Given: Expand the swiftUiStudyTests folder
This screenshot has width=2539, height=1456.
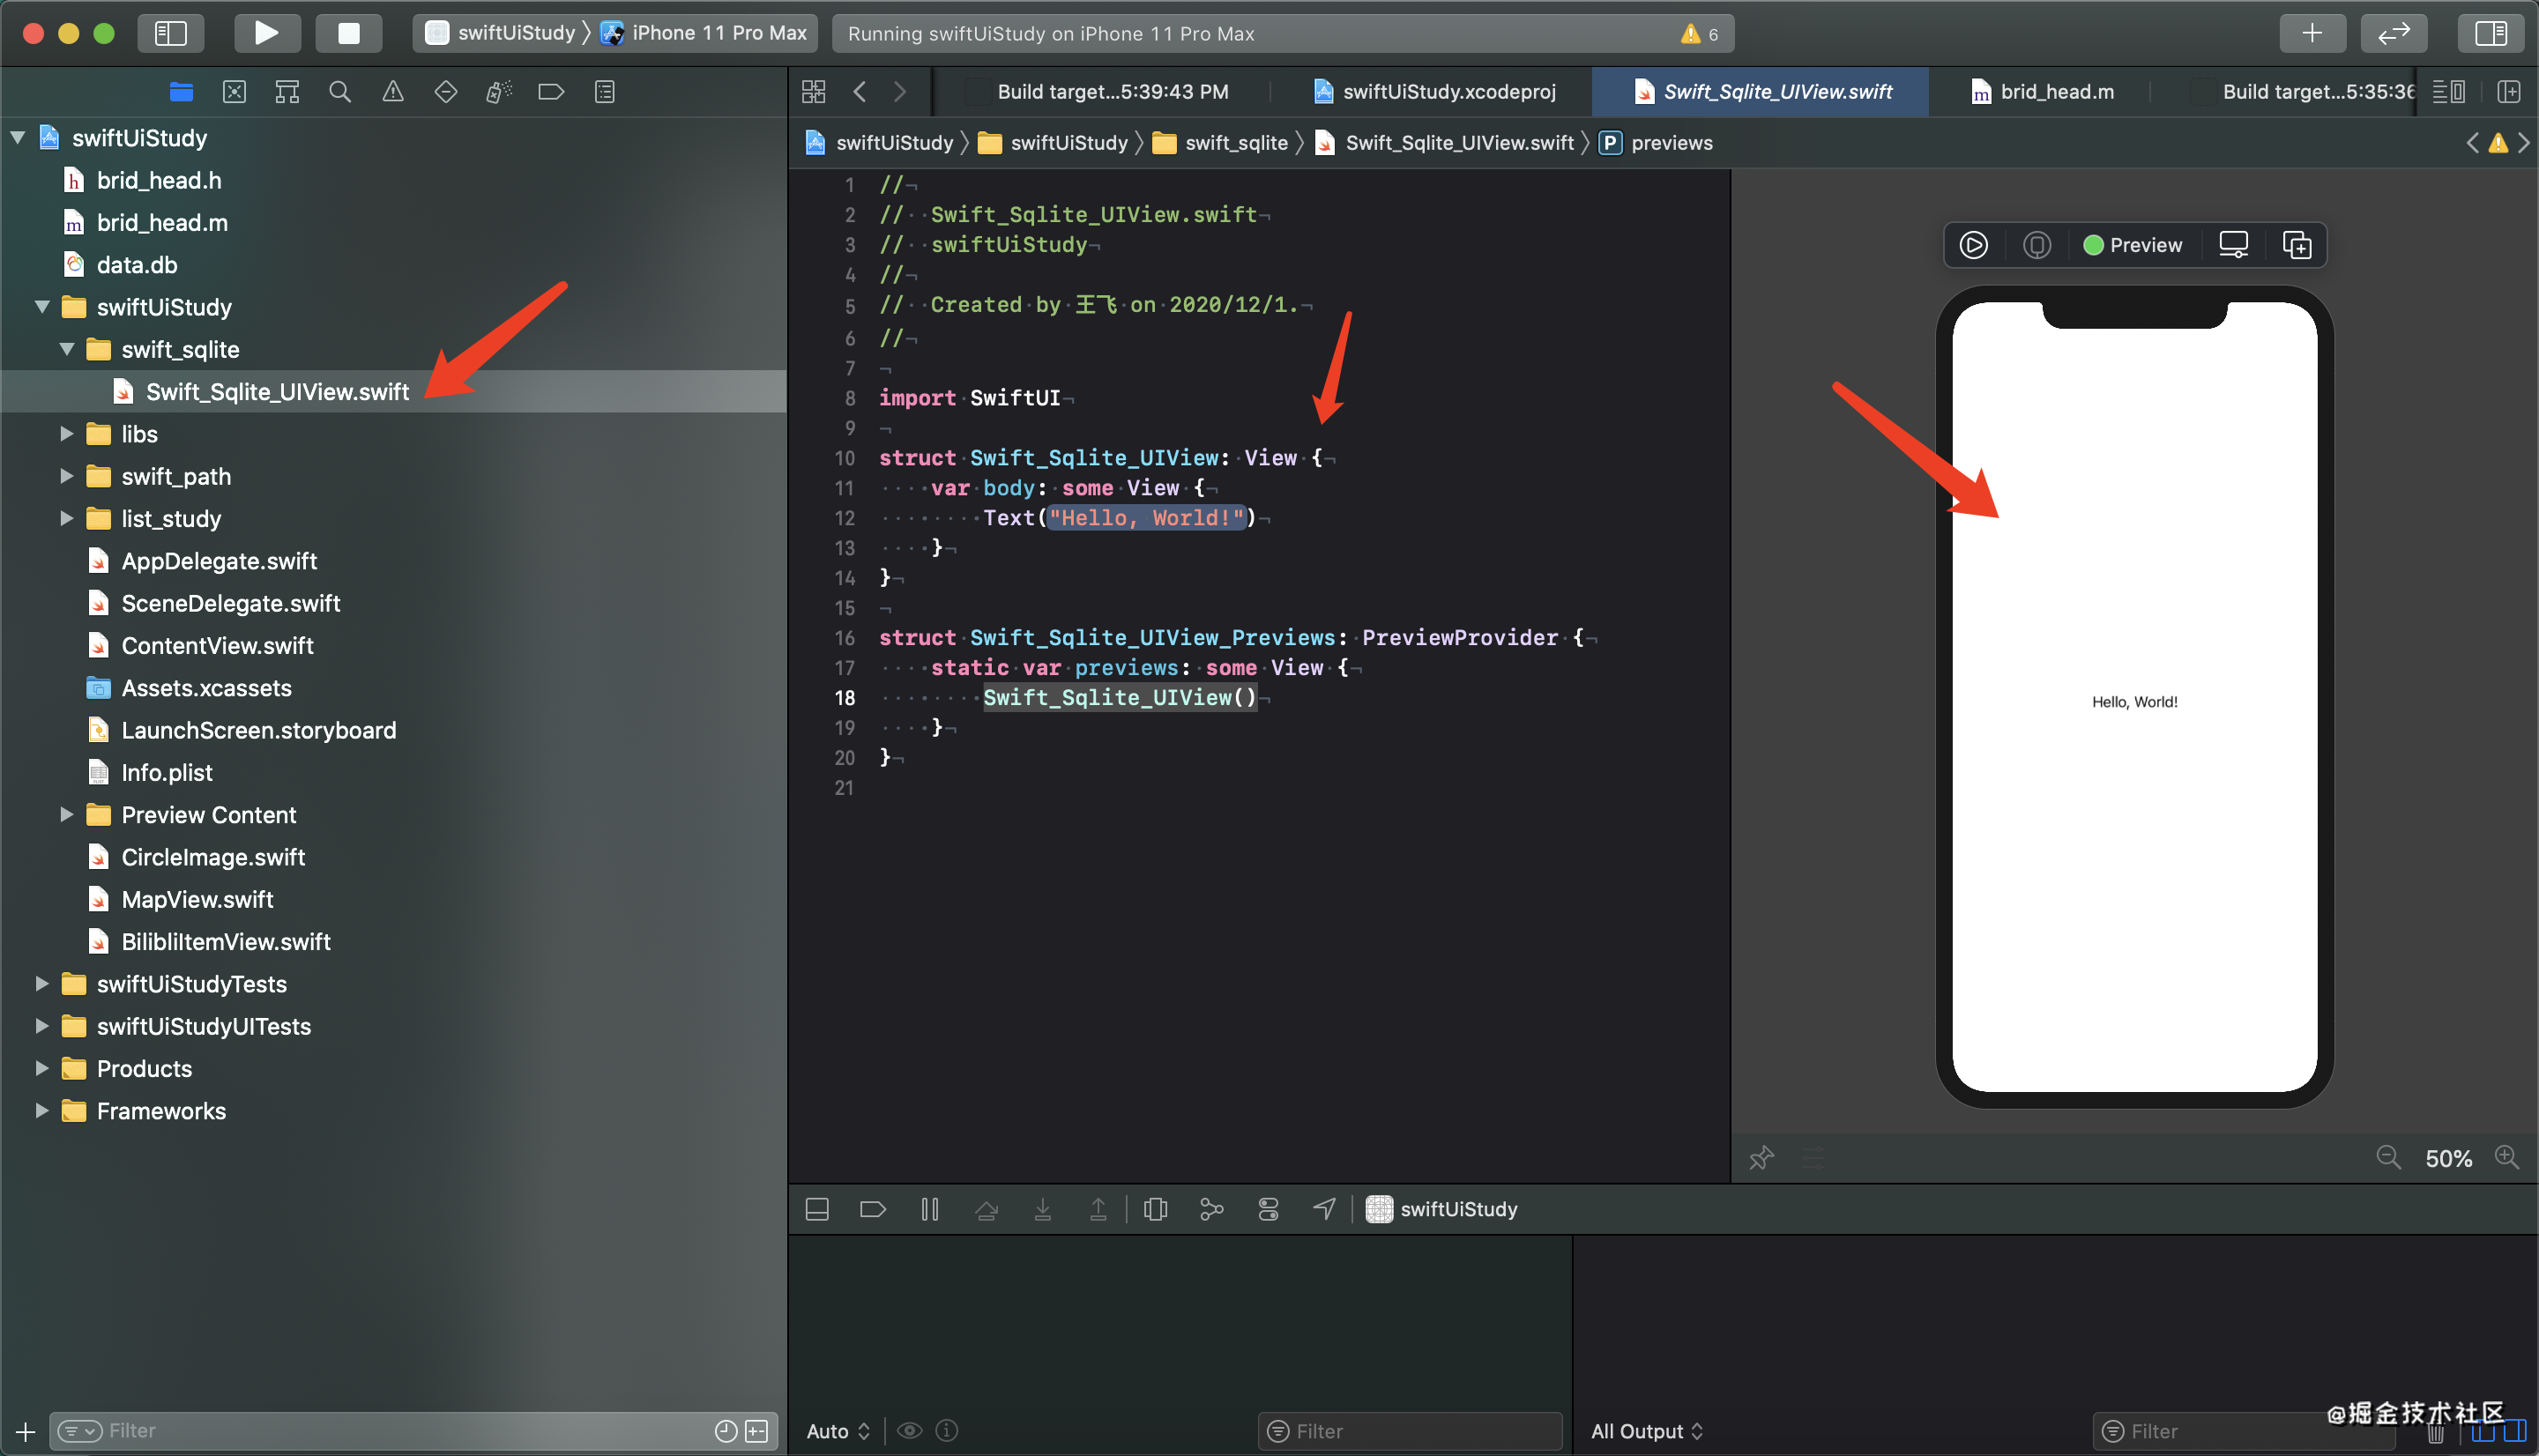Looking at the screenshot, I should pos(42,984).
